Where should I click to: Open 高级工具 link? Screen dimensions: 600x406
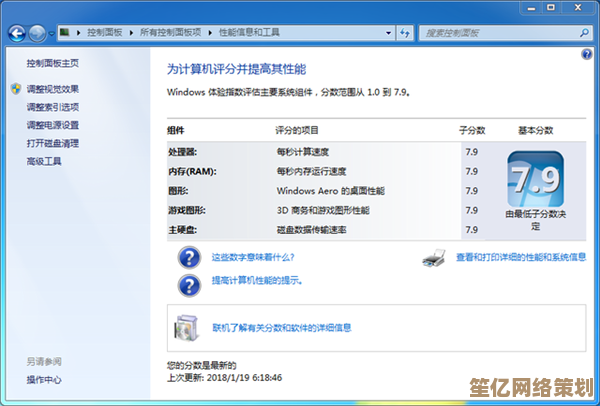pos(44,161)
